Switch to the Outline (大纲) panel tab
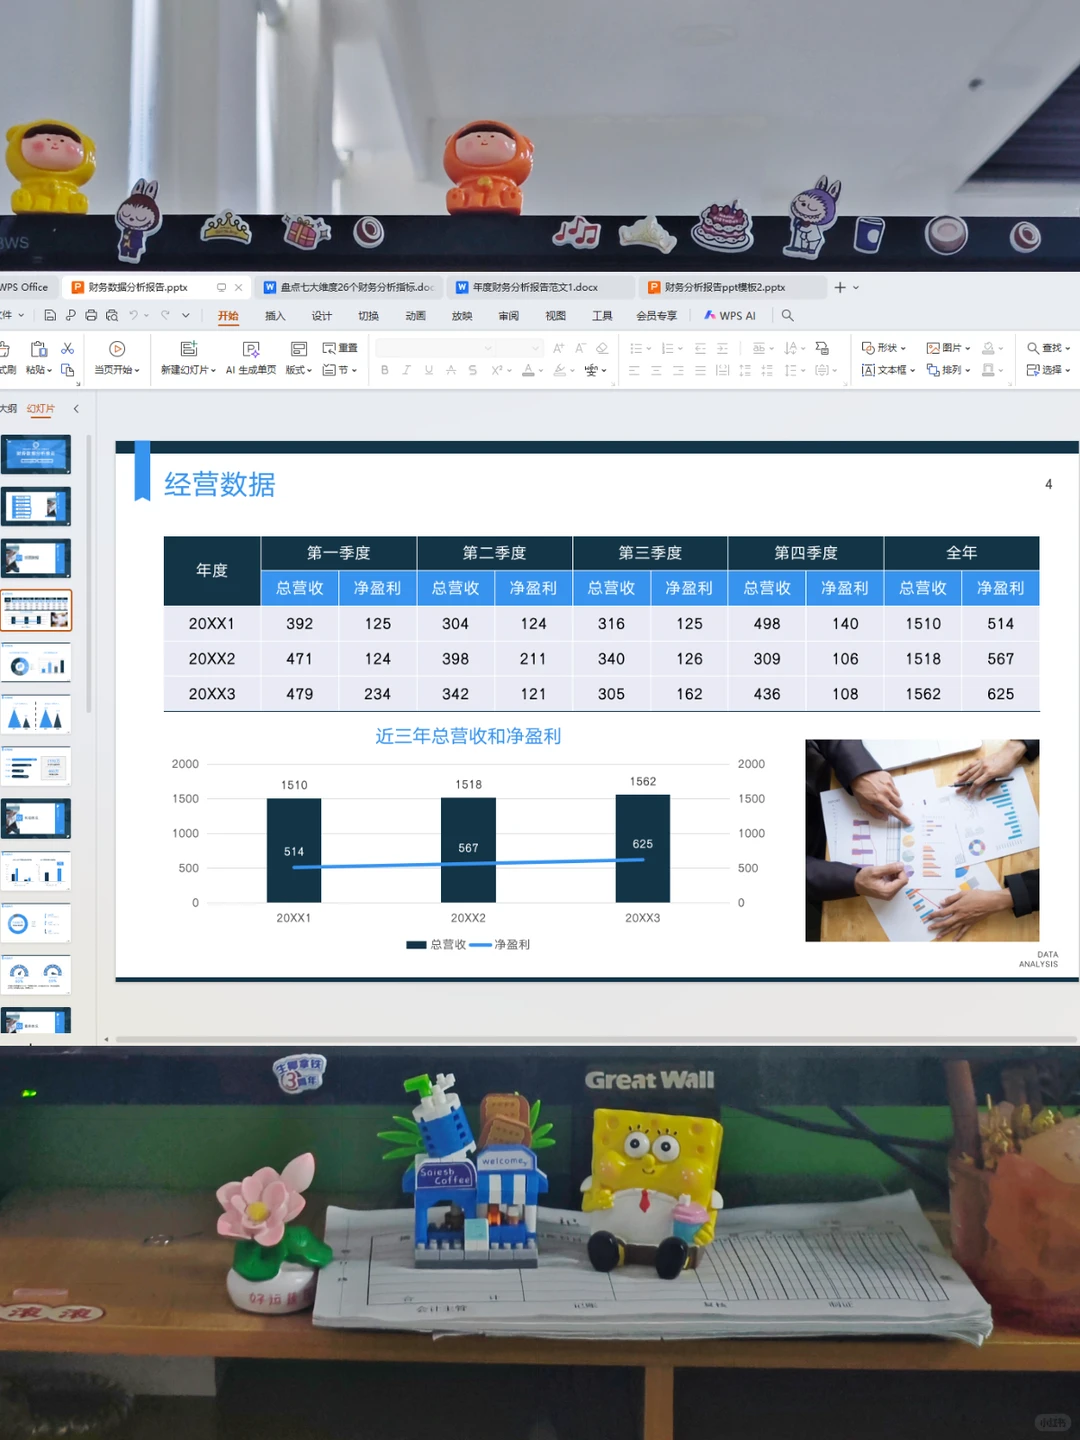The width and height of the screenshot is (1080, 1440). coord(8,409)
